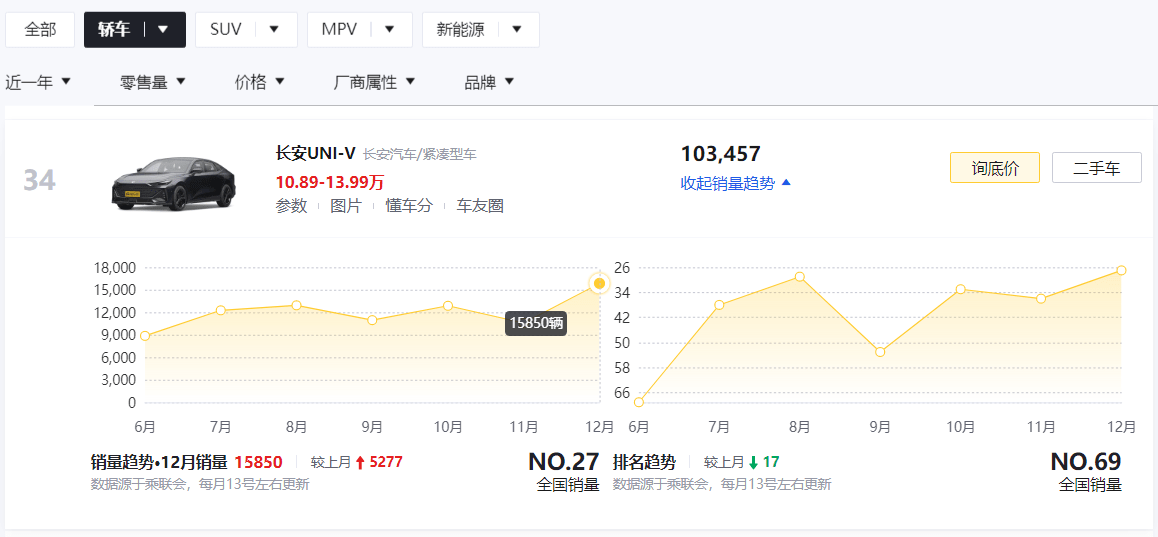Expand the 价格 filter
Viewport: 1158px width, 537px height.
[x=260, y=82]
